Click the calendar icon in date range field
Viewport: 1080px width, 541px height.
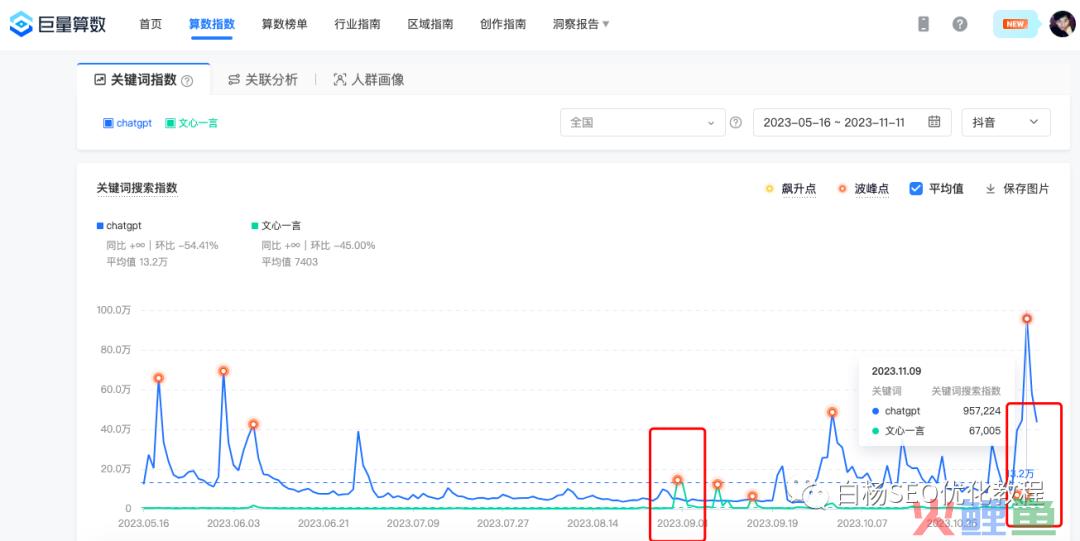[x=934, y=122]
